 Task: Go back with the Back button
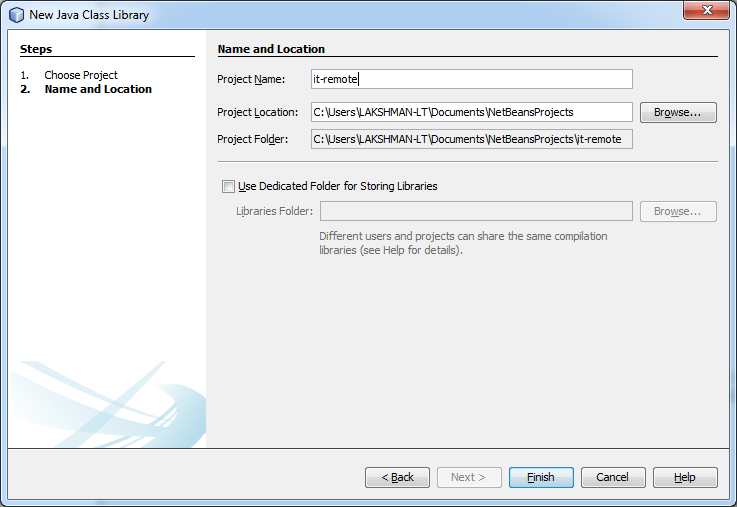click(x=397, y=477)
